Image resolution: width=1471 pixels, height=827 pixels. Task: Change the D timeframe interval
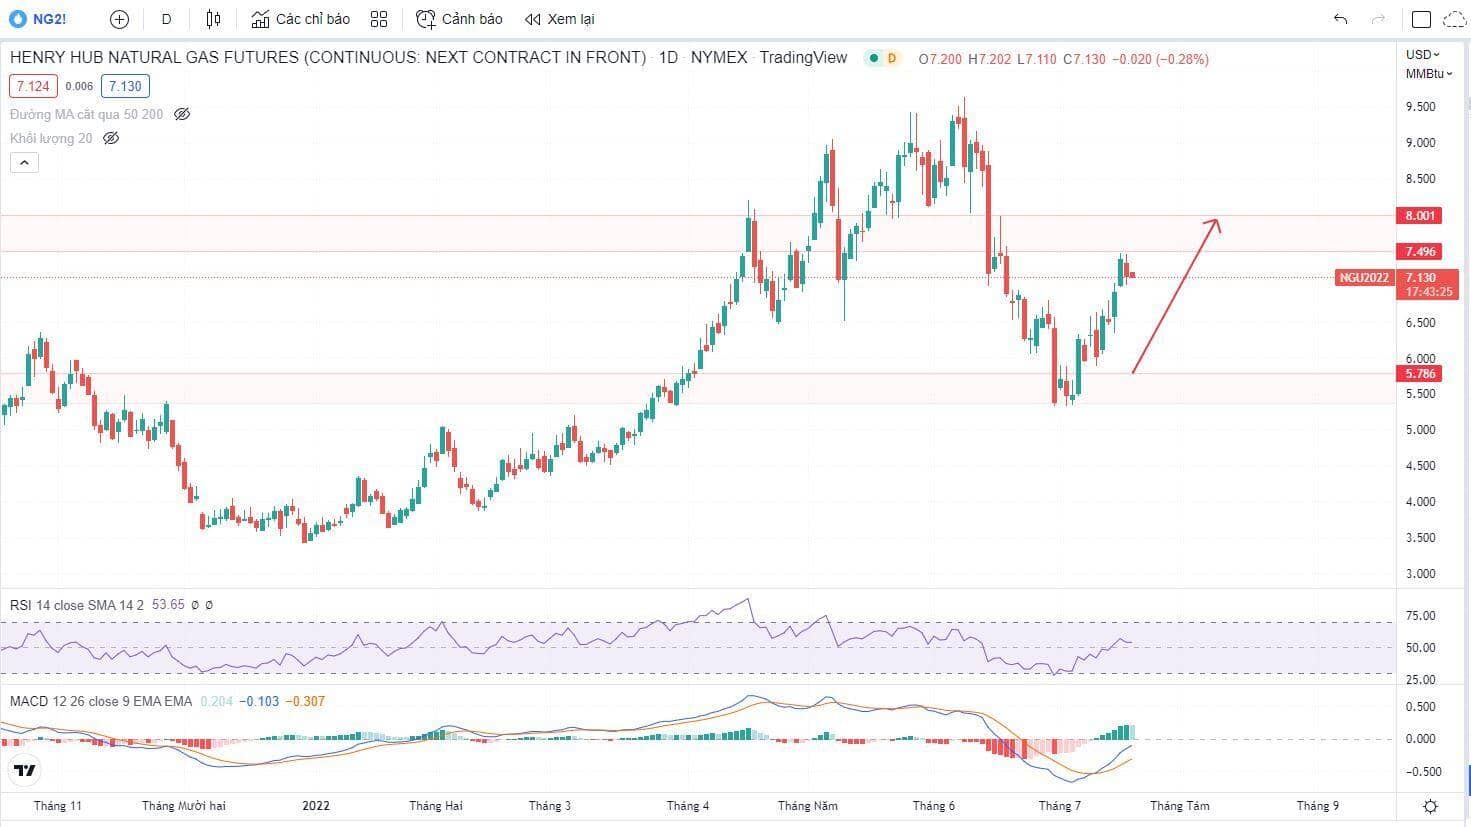point(166,19)
